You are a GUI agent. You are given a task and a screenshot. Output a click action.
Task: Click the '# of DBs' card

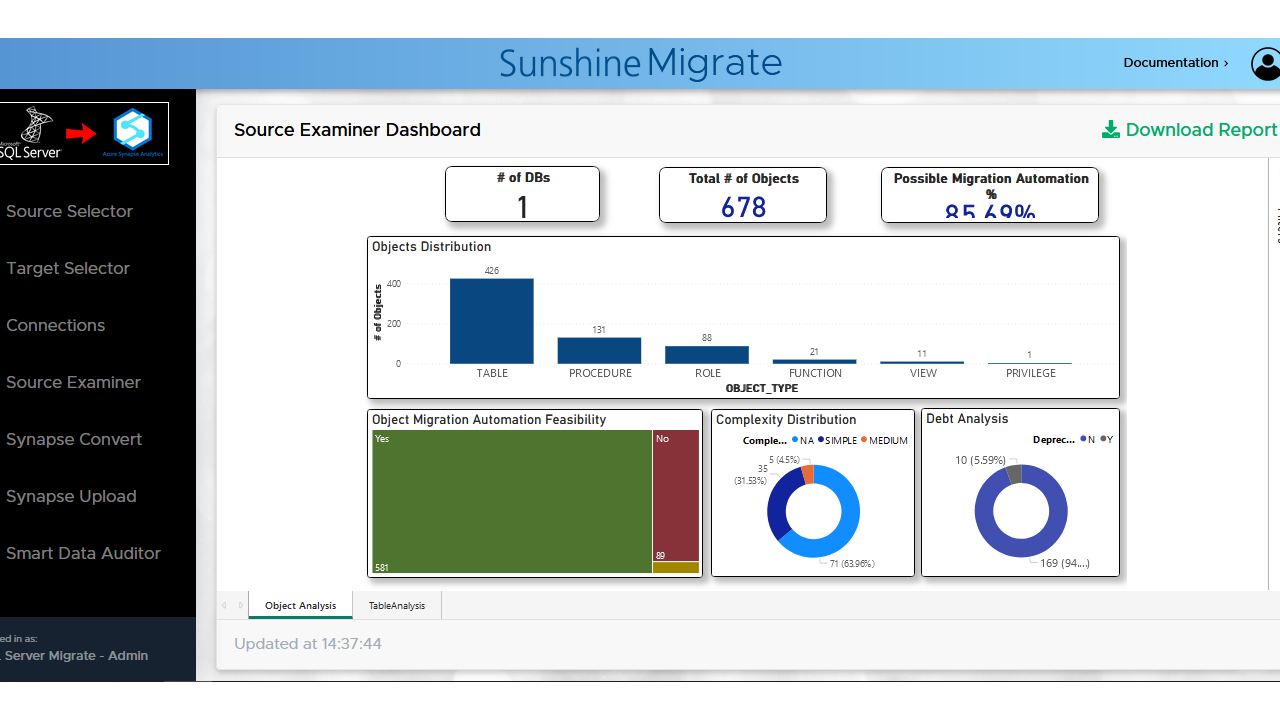pyautogui.click(x=522, y=194)
